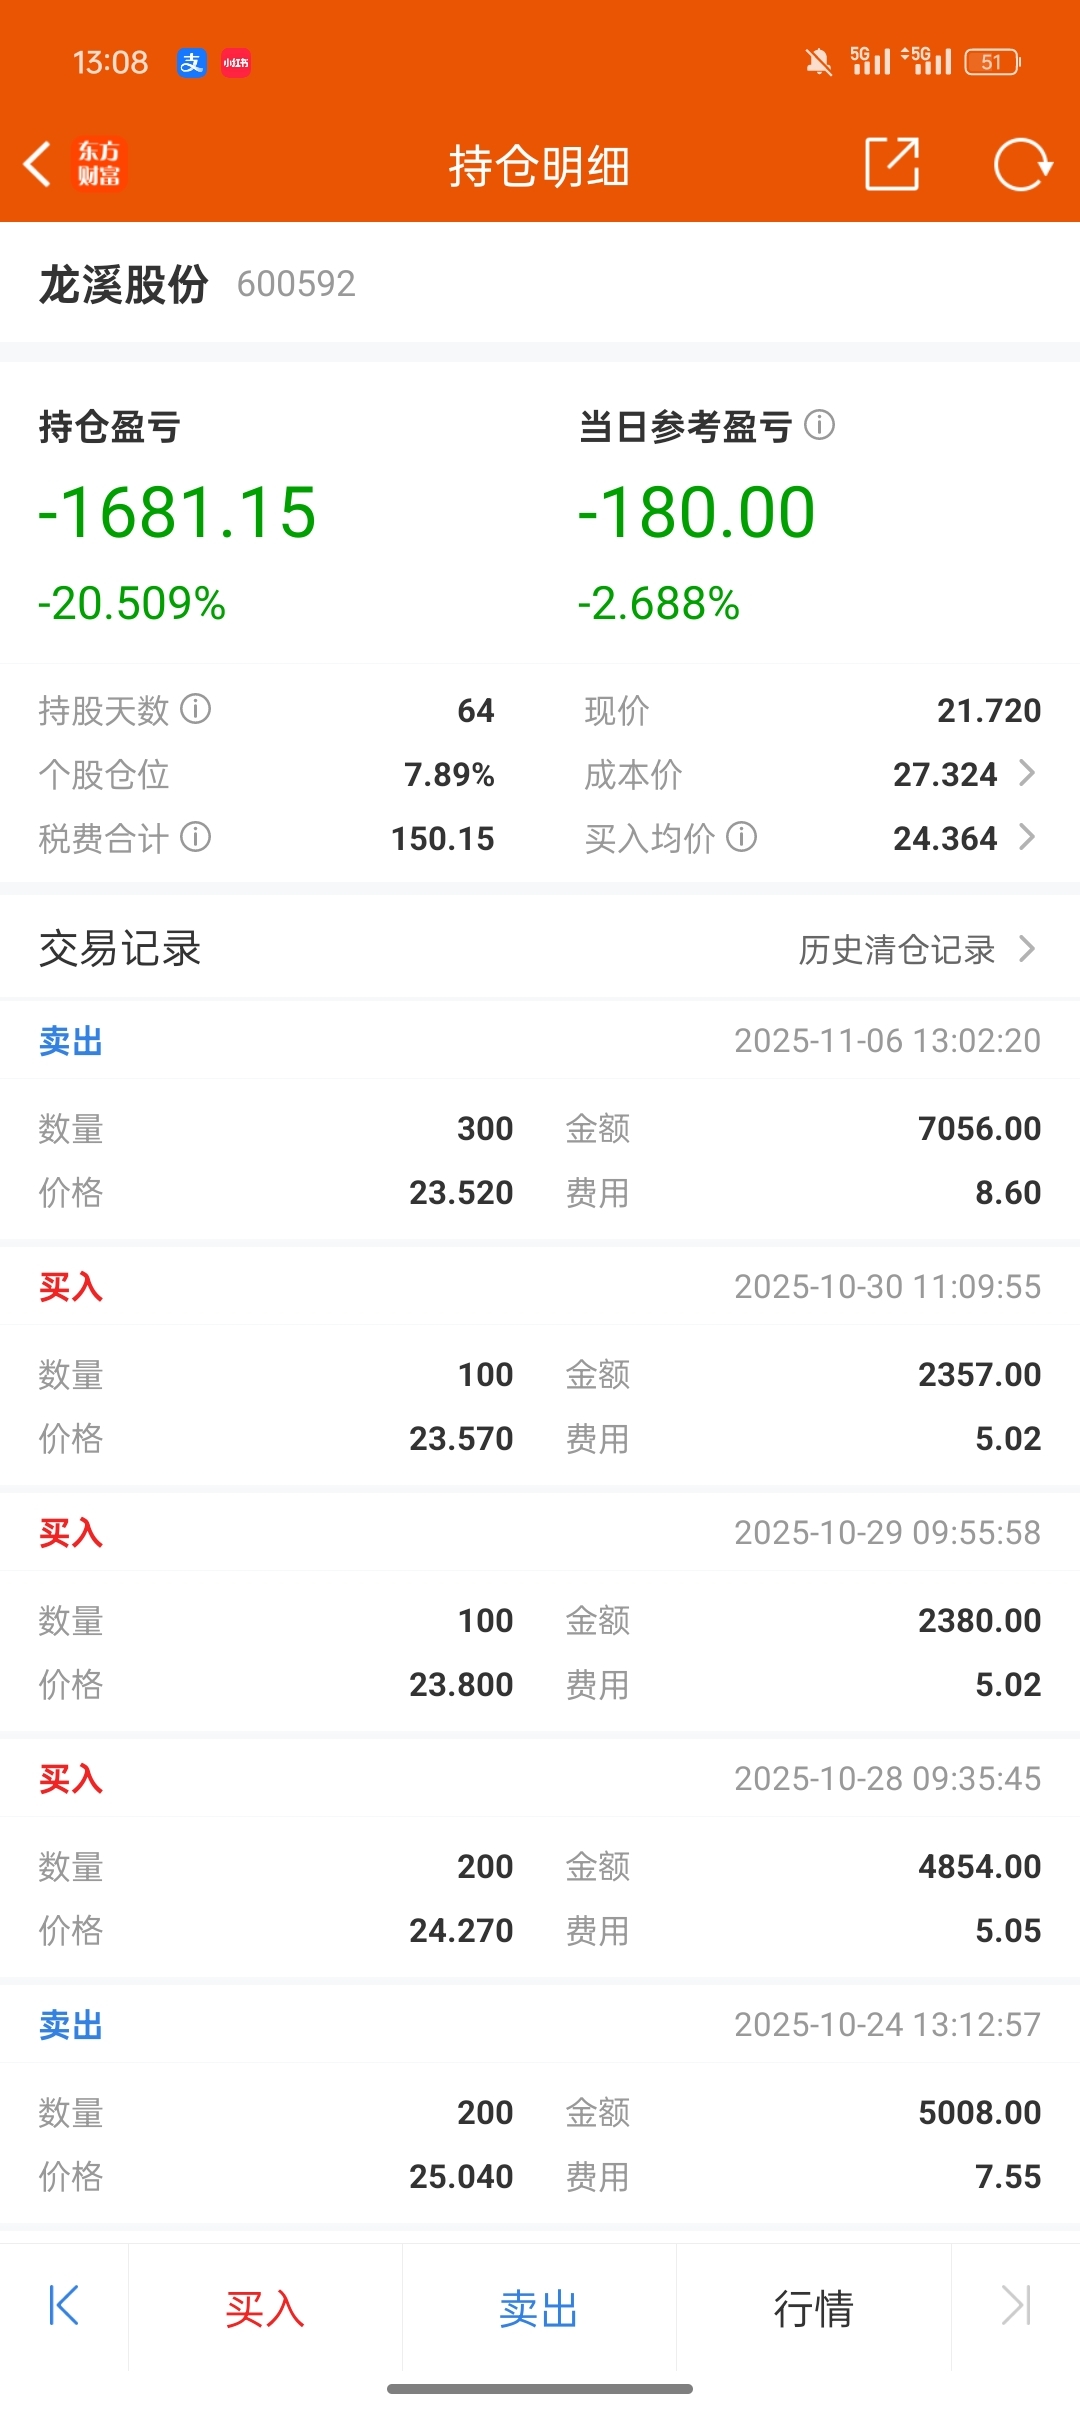Image resolution: width=1080 pixels, height=2412 pixels.
Task: Open 行情 market quotes
Action: coord(813,2308)
